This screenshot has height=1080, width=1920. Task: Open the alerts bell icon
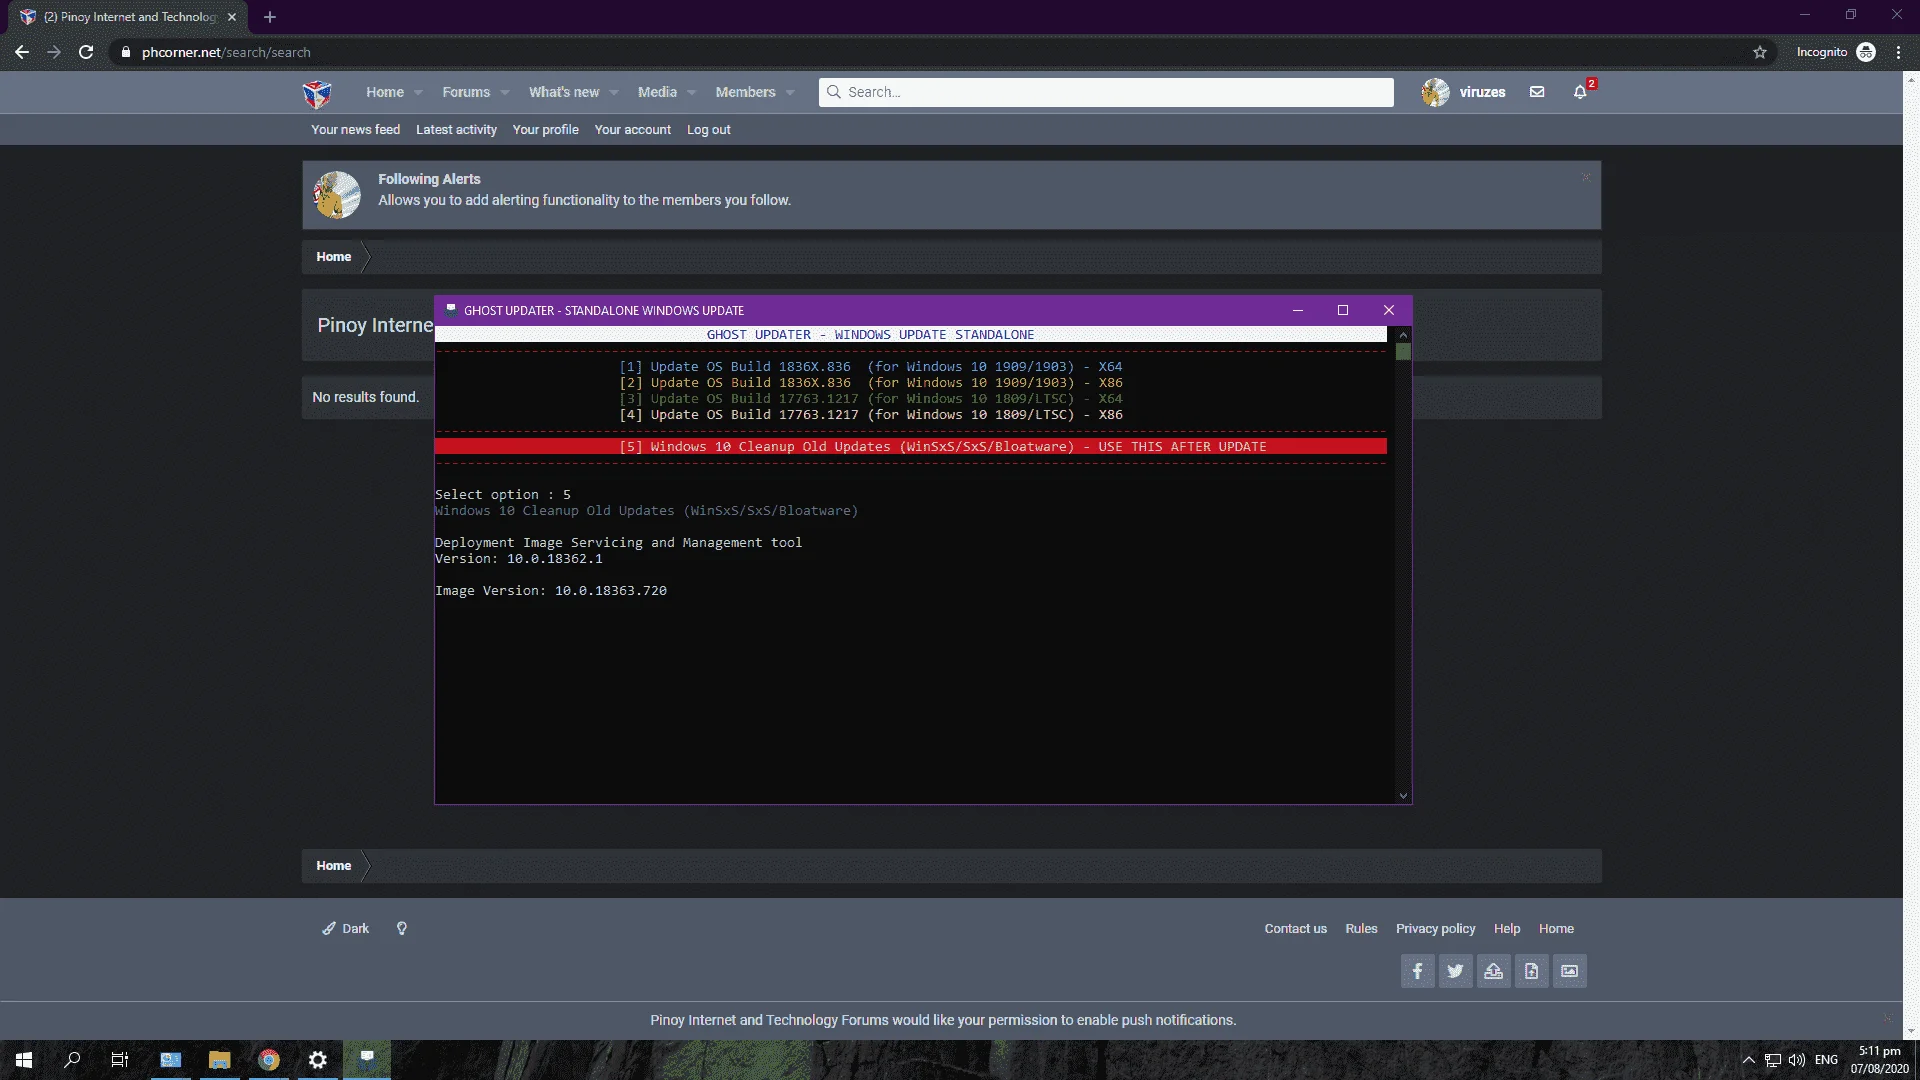pyautogui.click(x=1580, y=92)
